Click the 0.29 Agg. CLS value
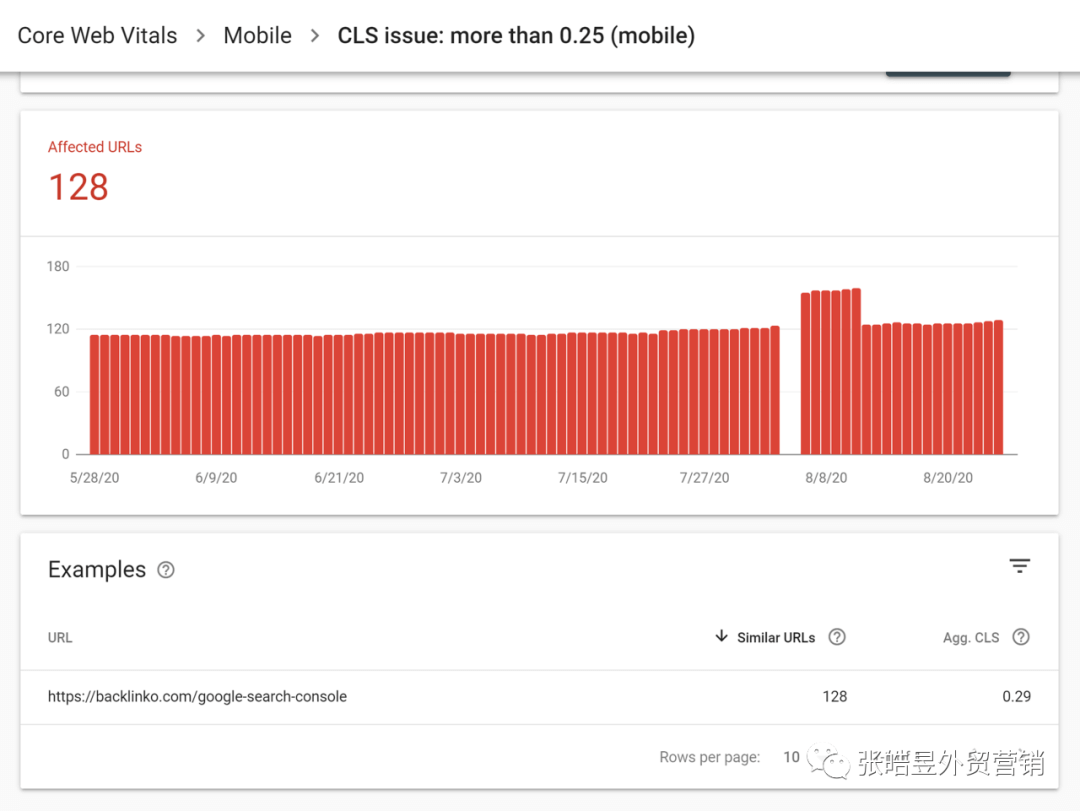The height and width of the screenshot is (811, 1080). click(x=1016, y=697)
